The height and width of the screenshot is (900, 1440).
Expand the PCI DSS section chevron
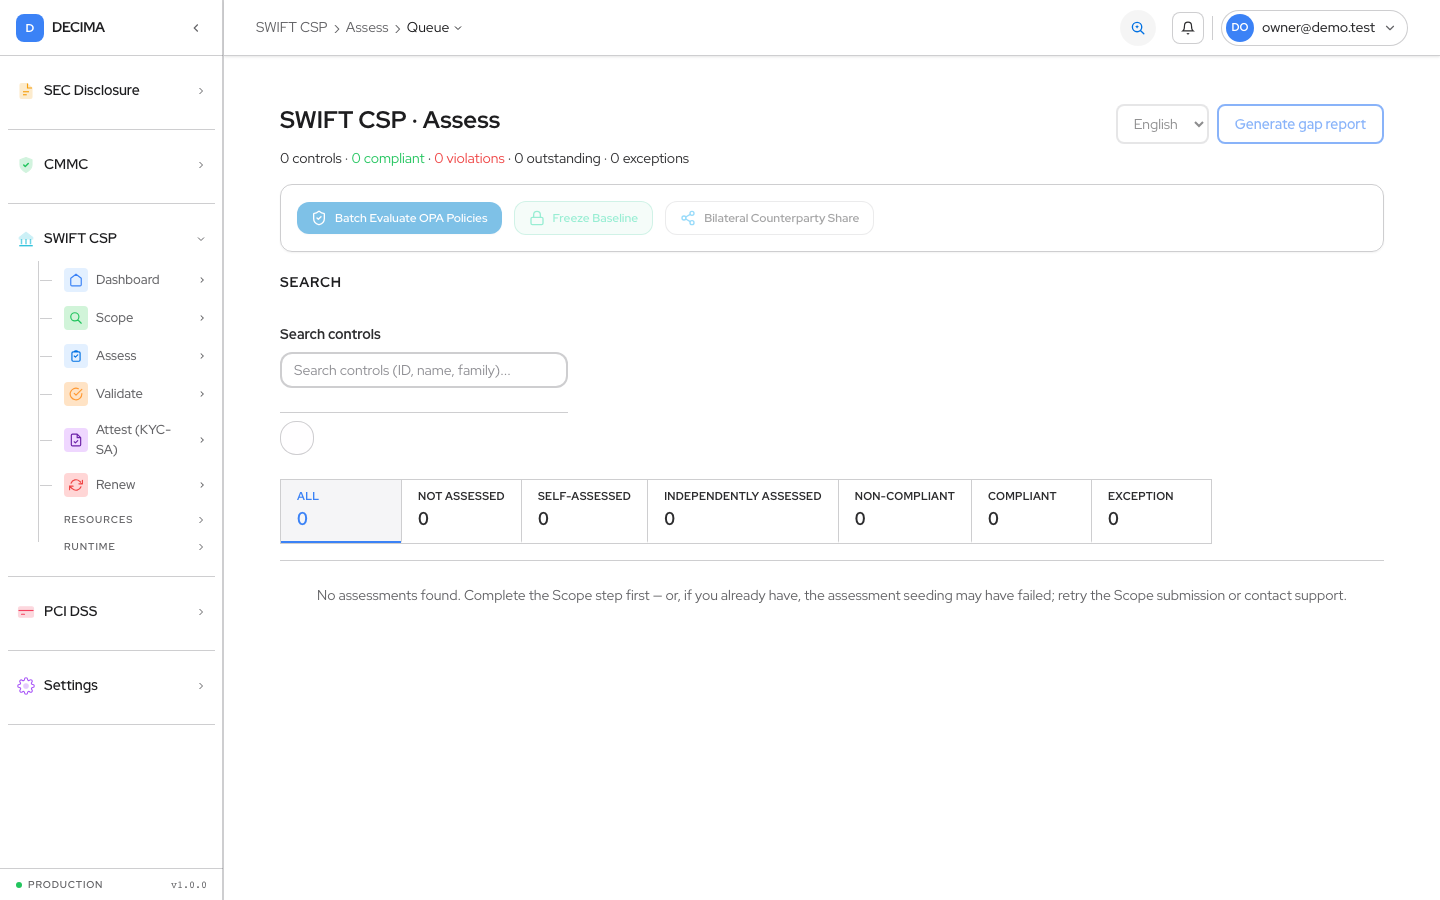coord(201,612)
